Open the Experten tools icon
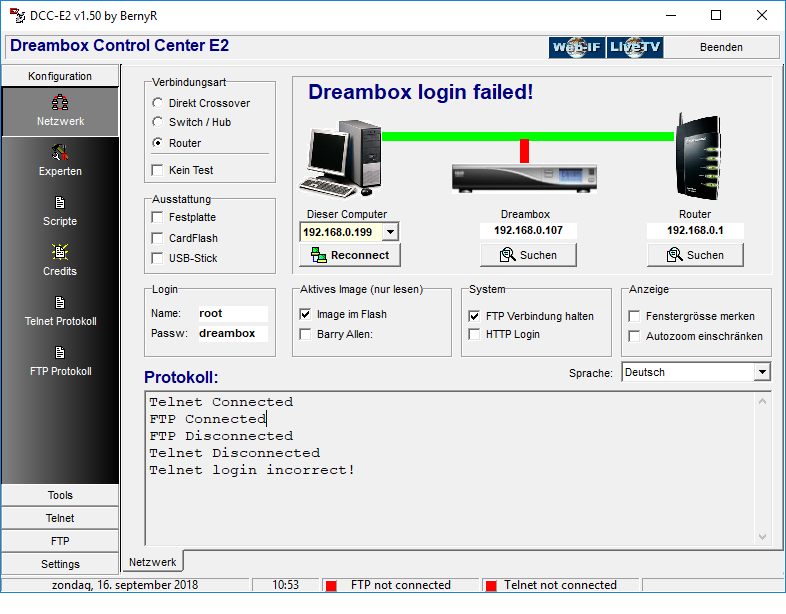Screen dimensions: 786x614 [x=60, y=152]
